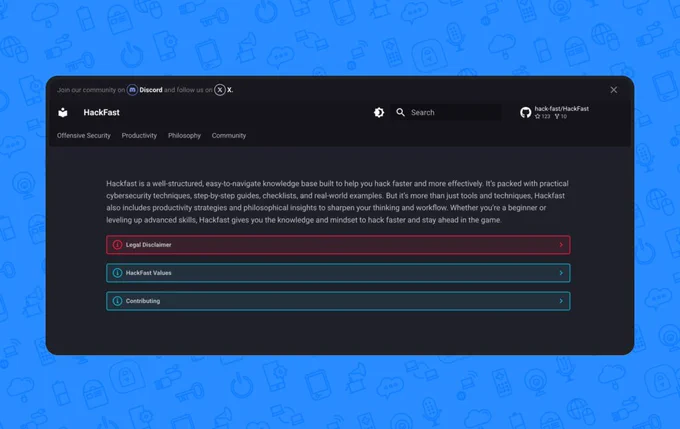Click the Hackfast introduction paragraph text
The height and width of the screenshot is (429, 680).
337,202
